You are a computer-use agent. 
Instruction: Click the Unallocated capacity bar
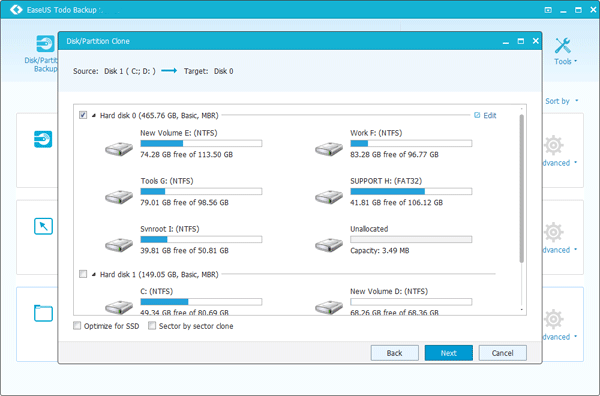(x=411, y=240)
